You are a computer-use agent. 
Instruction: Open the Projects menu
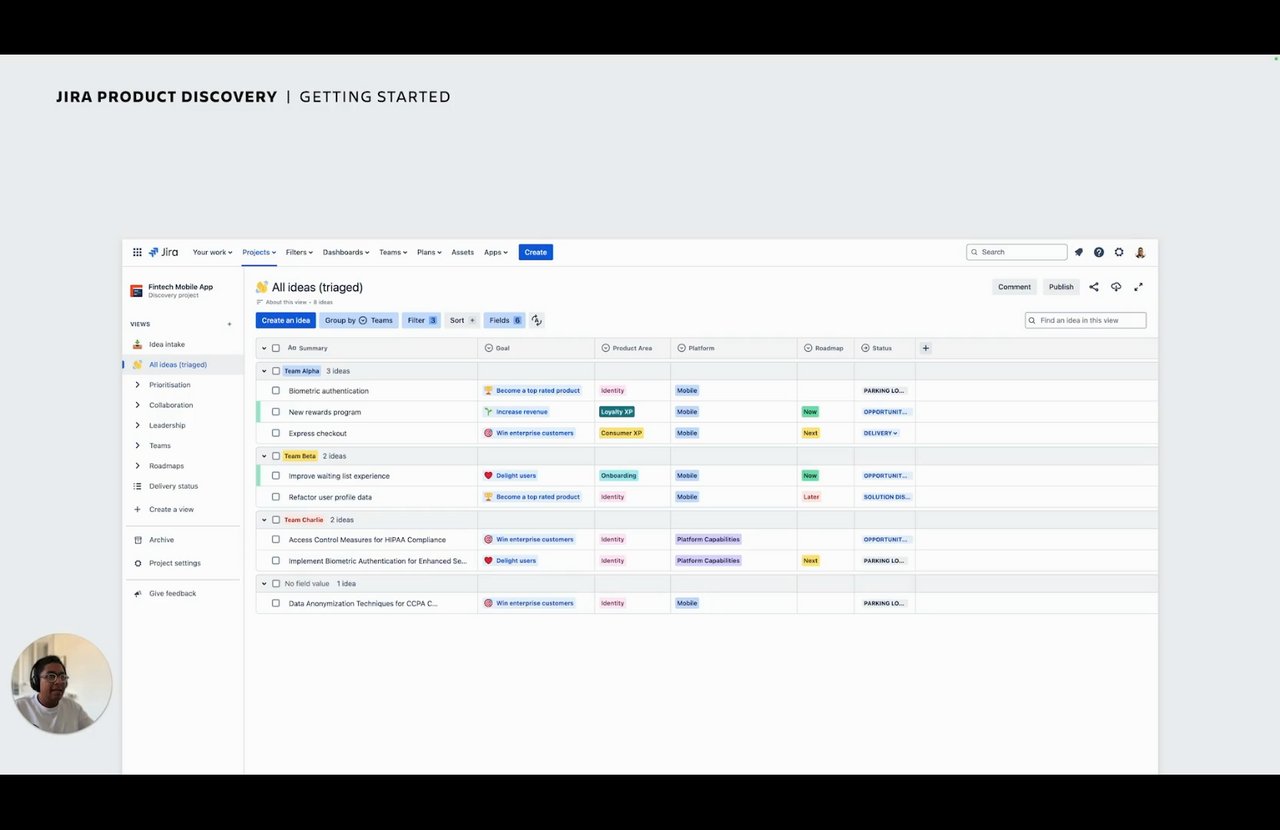tap(259, 252)
